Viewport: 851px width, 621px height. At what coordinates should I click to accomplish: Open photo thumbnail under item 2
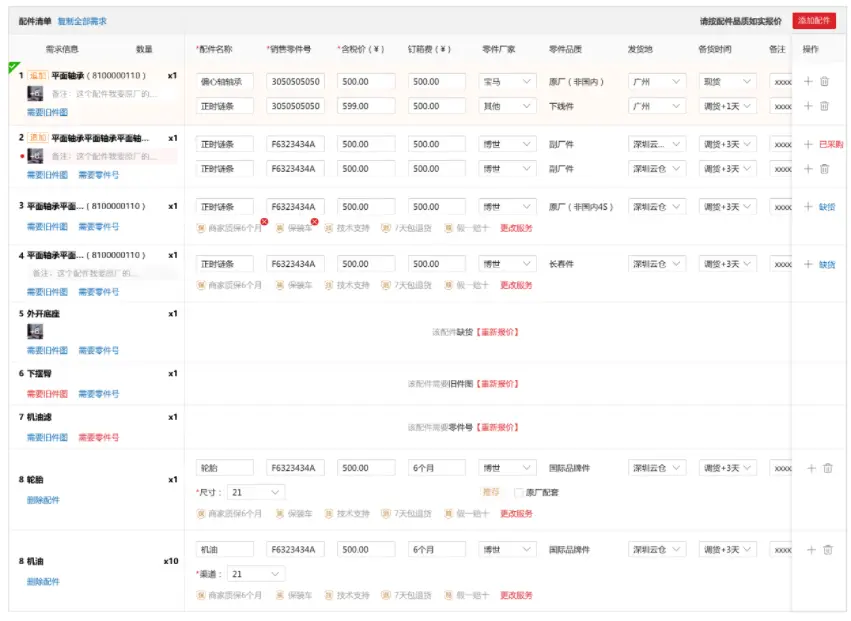35,156
